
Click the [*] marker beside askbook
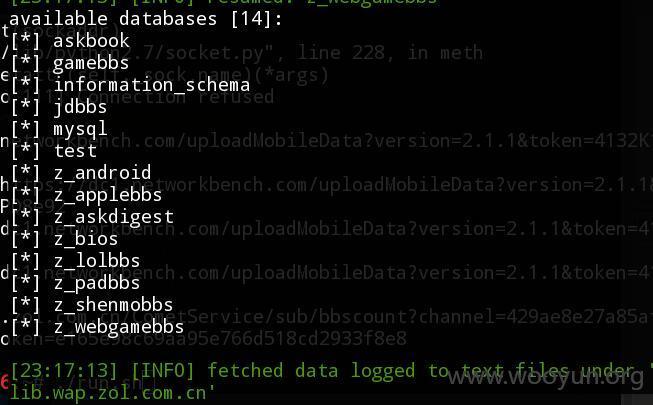[x=25, y=41]
